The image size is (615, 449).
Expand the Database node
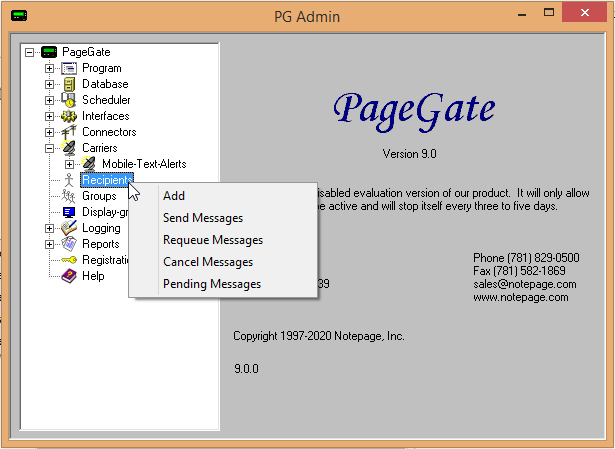click(49, 84)
